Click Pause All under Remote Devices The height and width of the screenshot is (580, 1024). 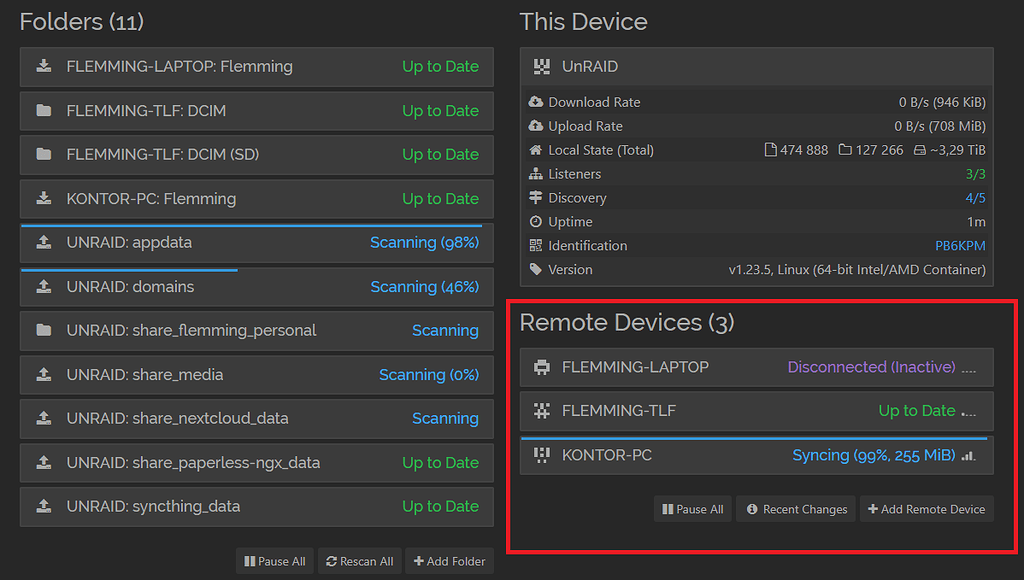coord(692,509)
